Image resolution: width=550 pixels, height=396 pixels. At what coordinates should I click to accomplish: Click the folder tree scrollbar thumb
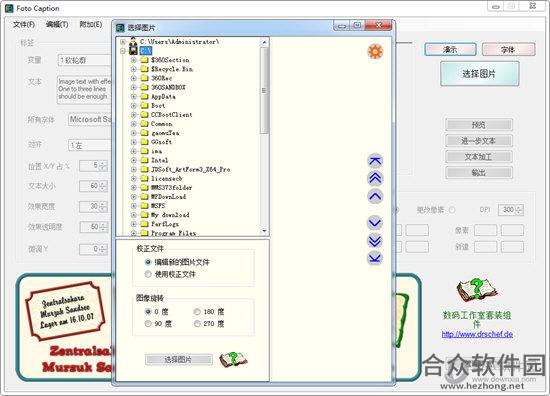pos(264,90)
